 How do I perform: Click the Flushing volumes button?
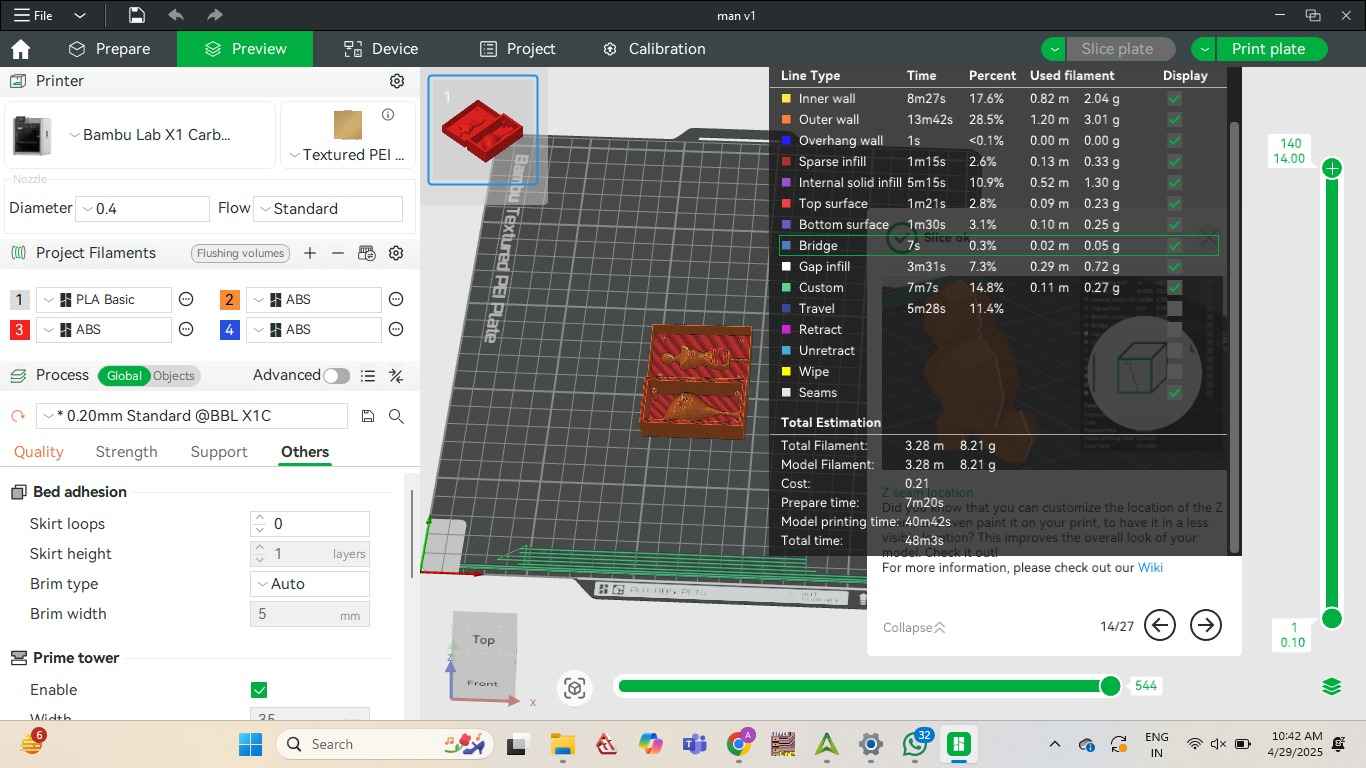[x=240, y=253]
